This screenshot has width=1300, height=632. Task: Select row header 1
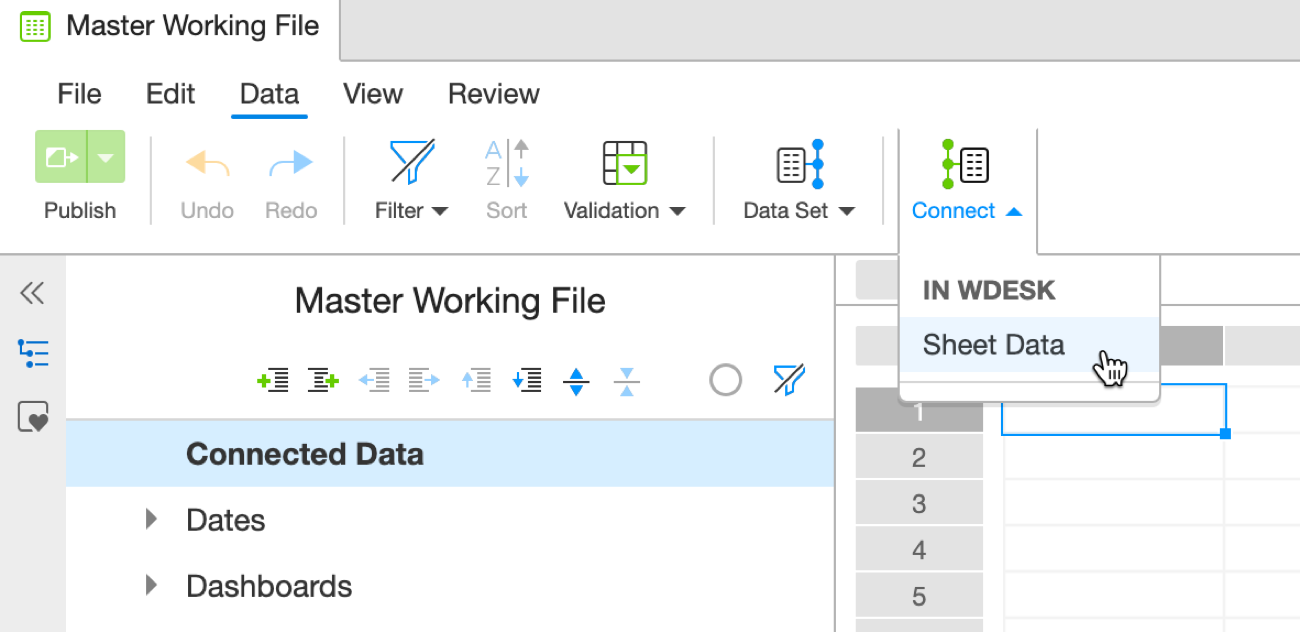[919, 411]
